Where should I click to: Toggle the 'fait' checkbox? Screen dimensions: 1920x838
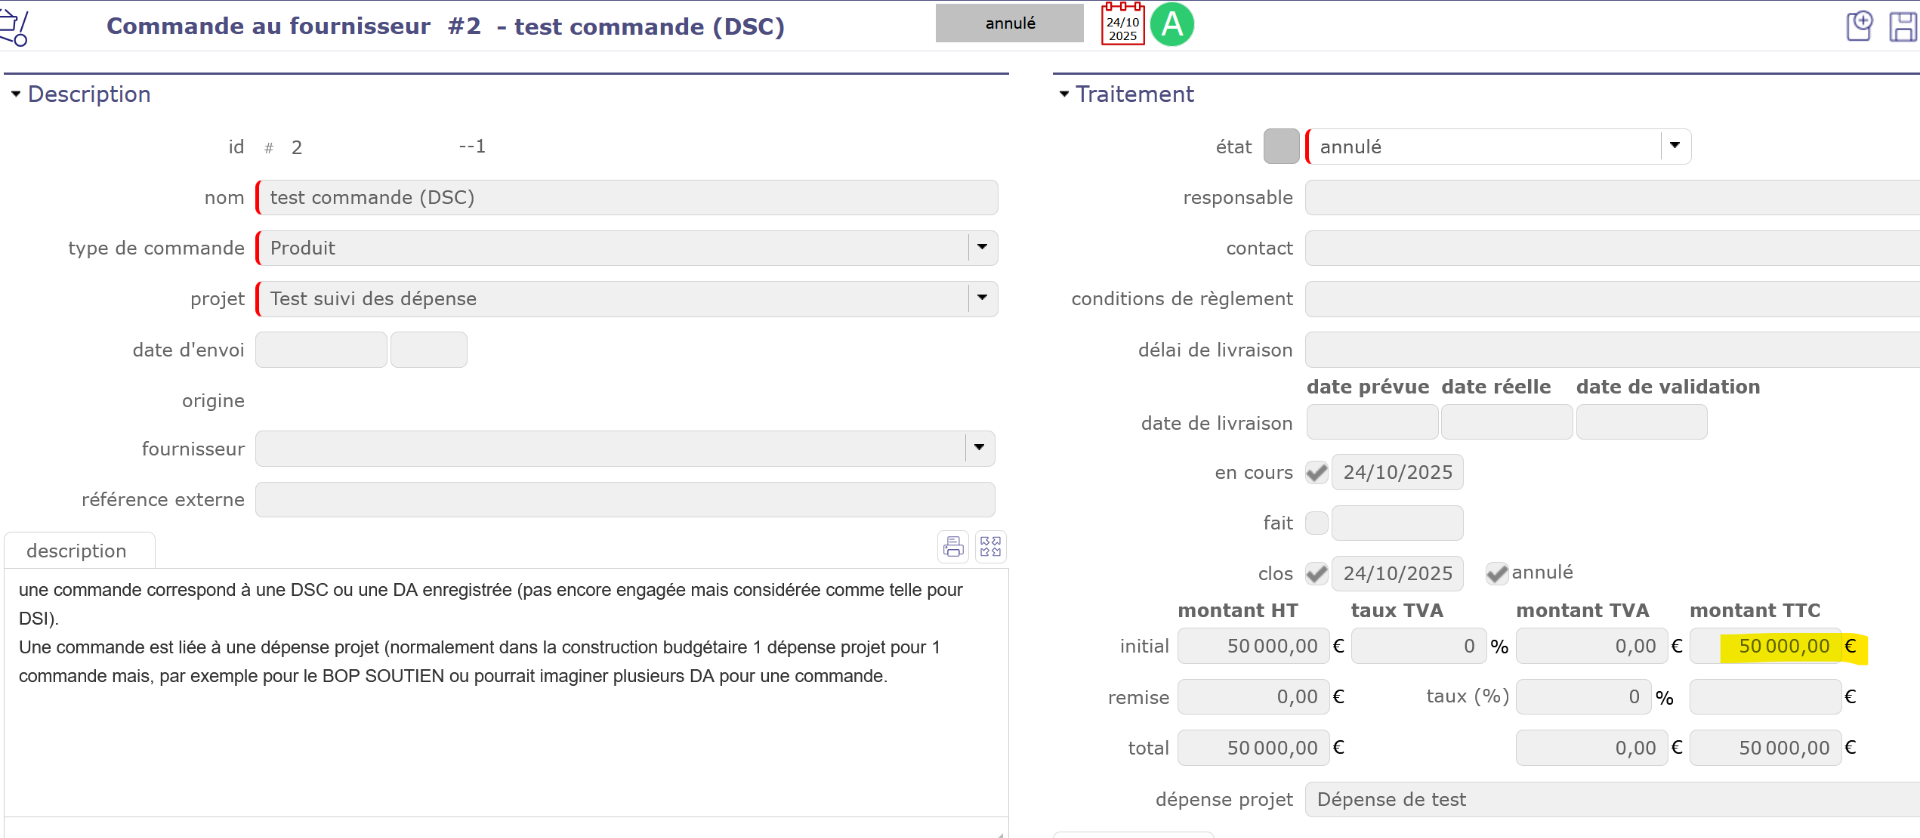coord(1317,523)
